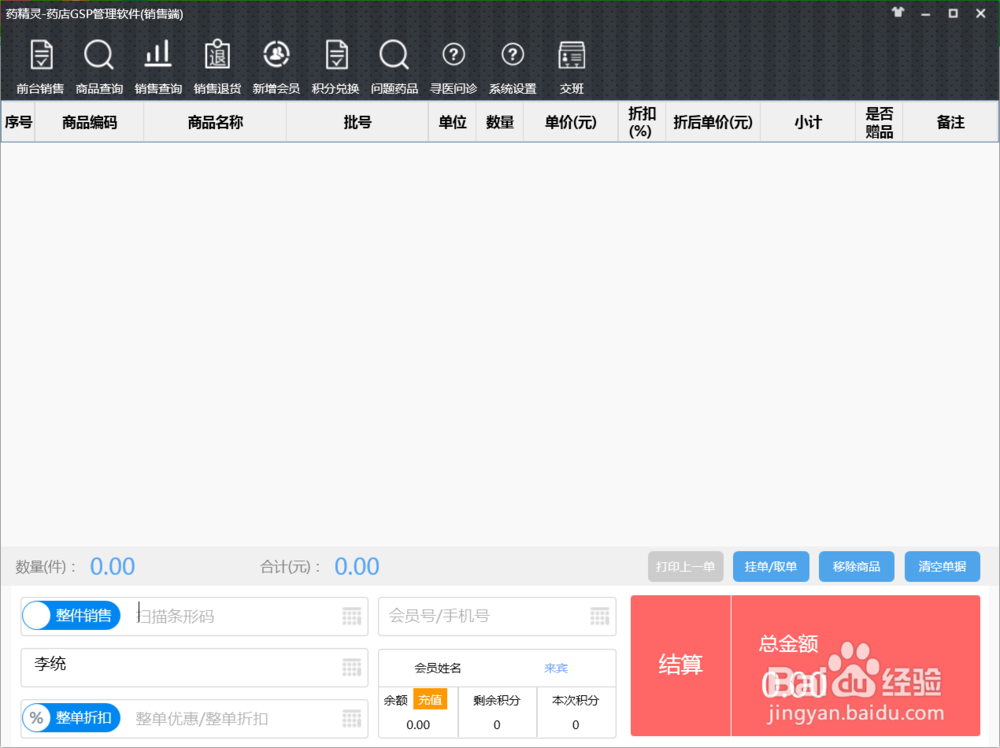Viewport: 1000px width, 748px height.
Task: Click the 批号 column header
Action: point(357,122)
